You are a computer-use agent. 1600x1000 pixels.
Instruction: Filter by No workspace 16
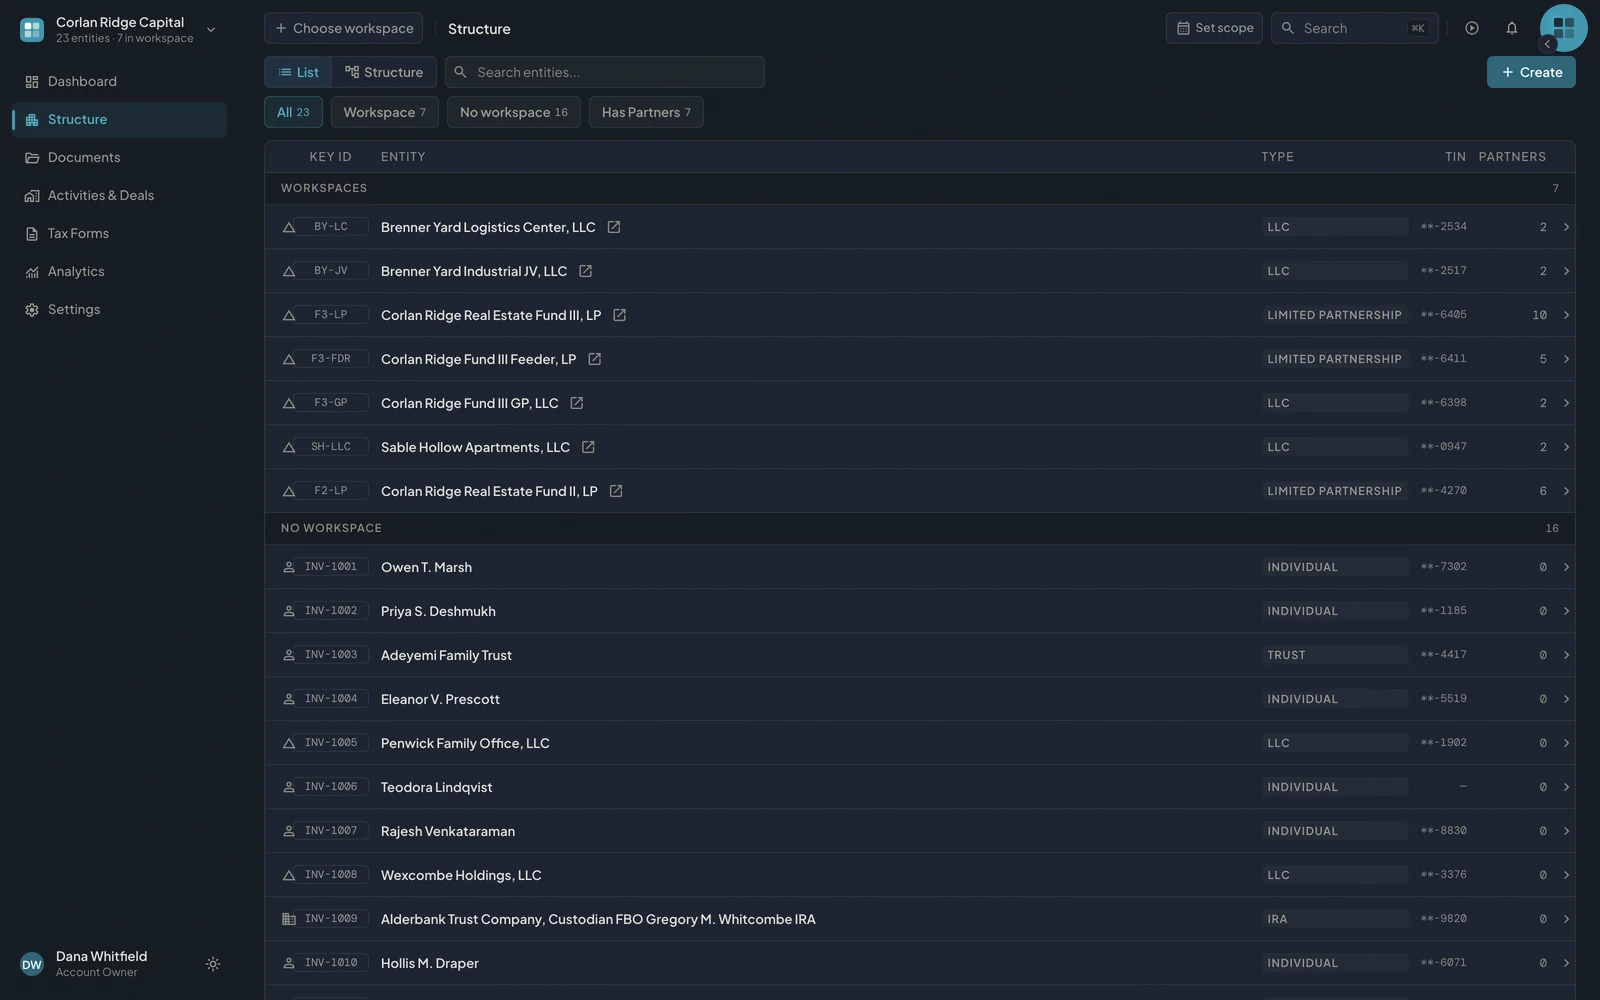pos(514,112)
